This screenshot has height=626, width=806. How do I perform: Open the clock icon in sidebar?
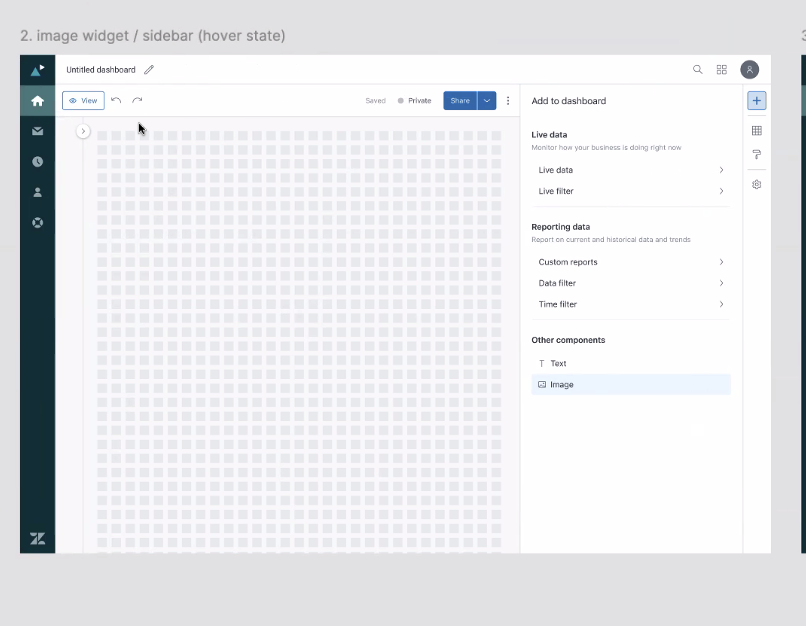(x=38, y=161)
